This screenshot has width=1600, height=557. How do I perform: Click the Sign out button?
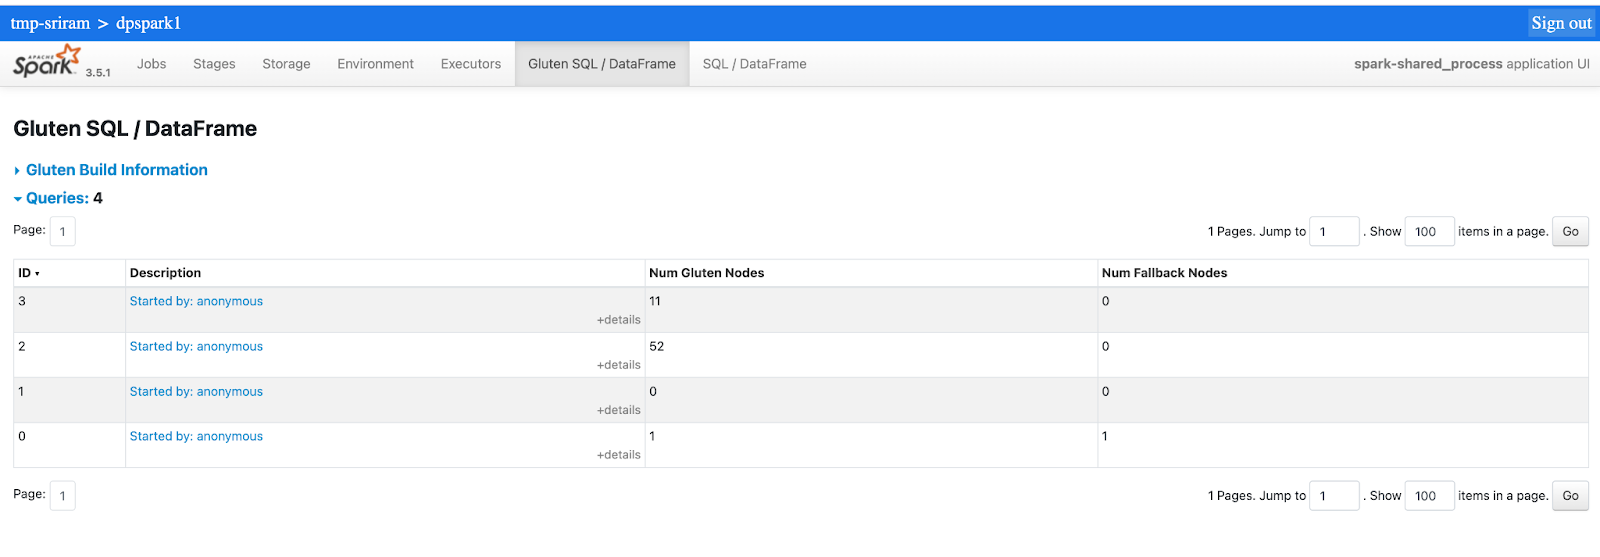pyautogui.click(x=1561, y=23)
